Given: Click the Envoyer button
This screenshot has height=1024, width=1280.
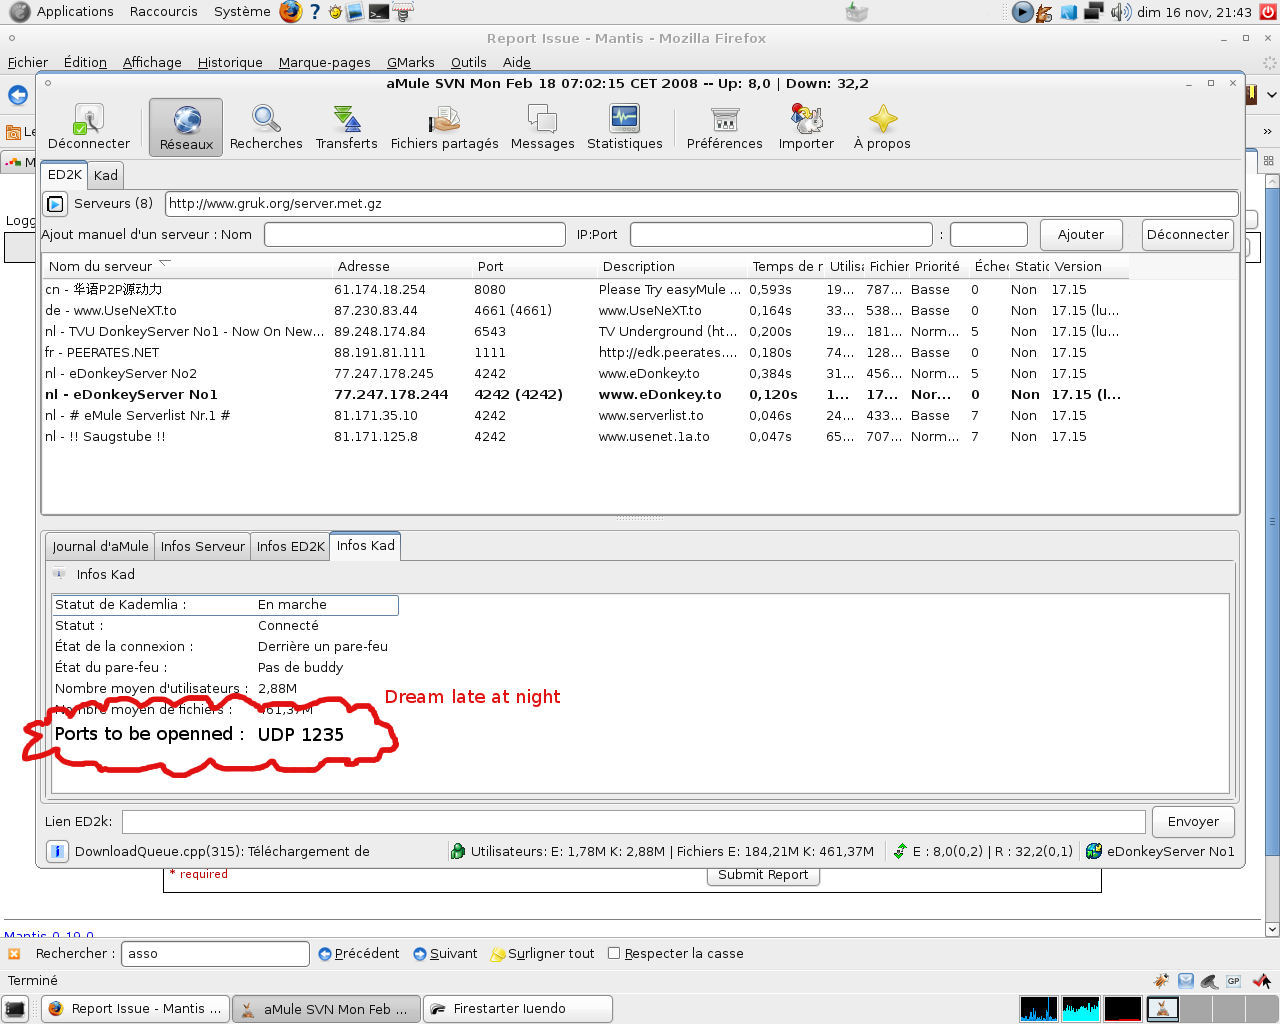Looking at the screenshot, I should [1193, 822].
